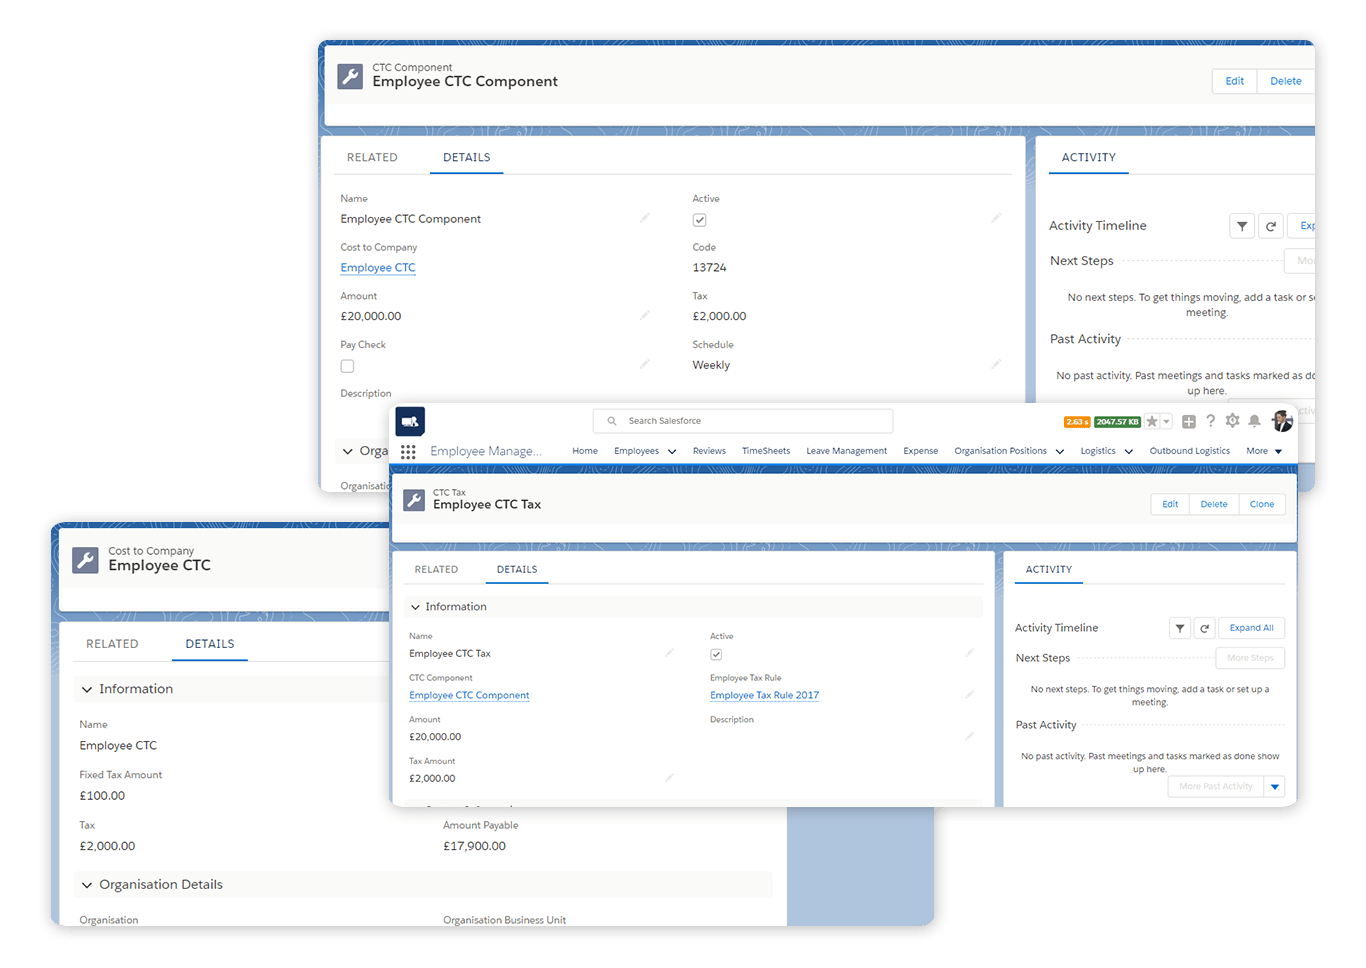Open the Employee Tax Rule 2017 link
1366x968 pixels.
pos(764,695)
